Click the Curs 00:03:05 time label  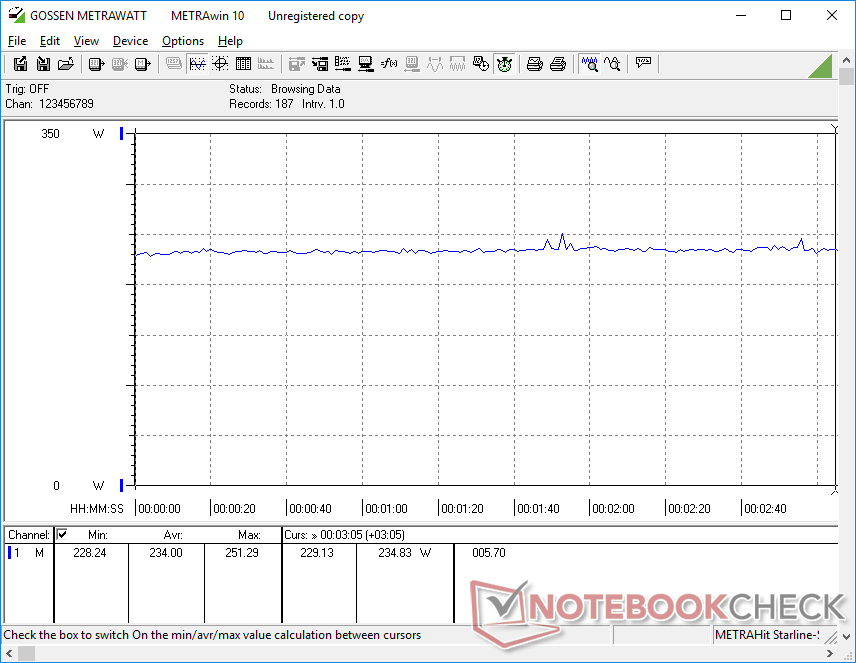[x=344, y=535]
